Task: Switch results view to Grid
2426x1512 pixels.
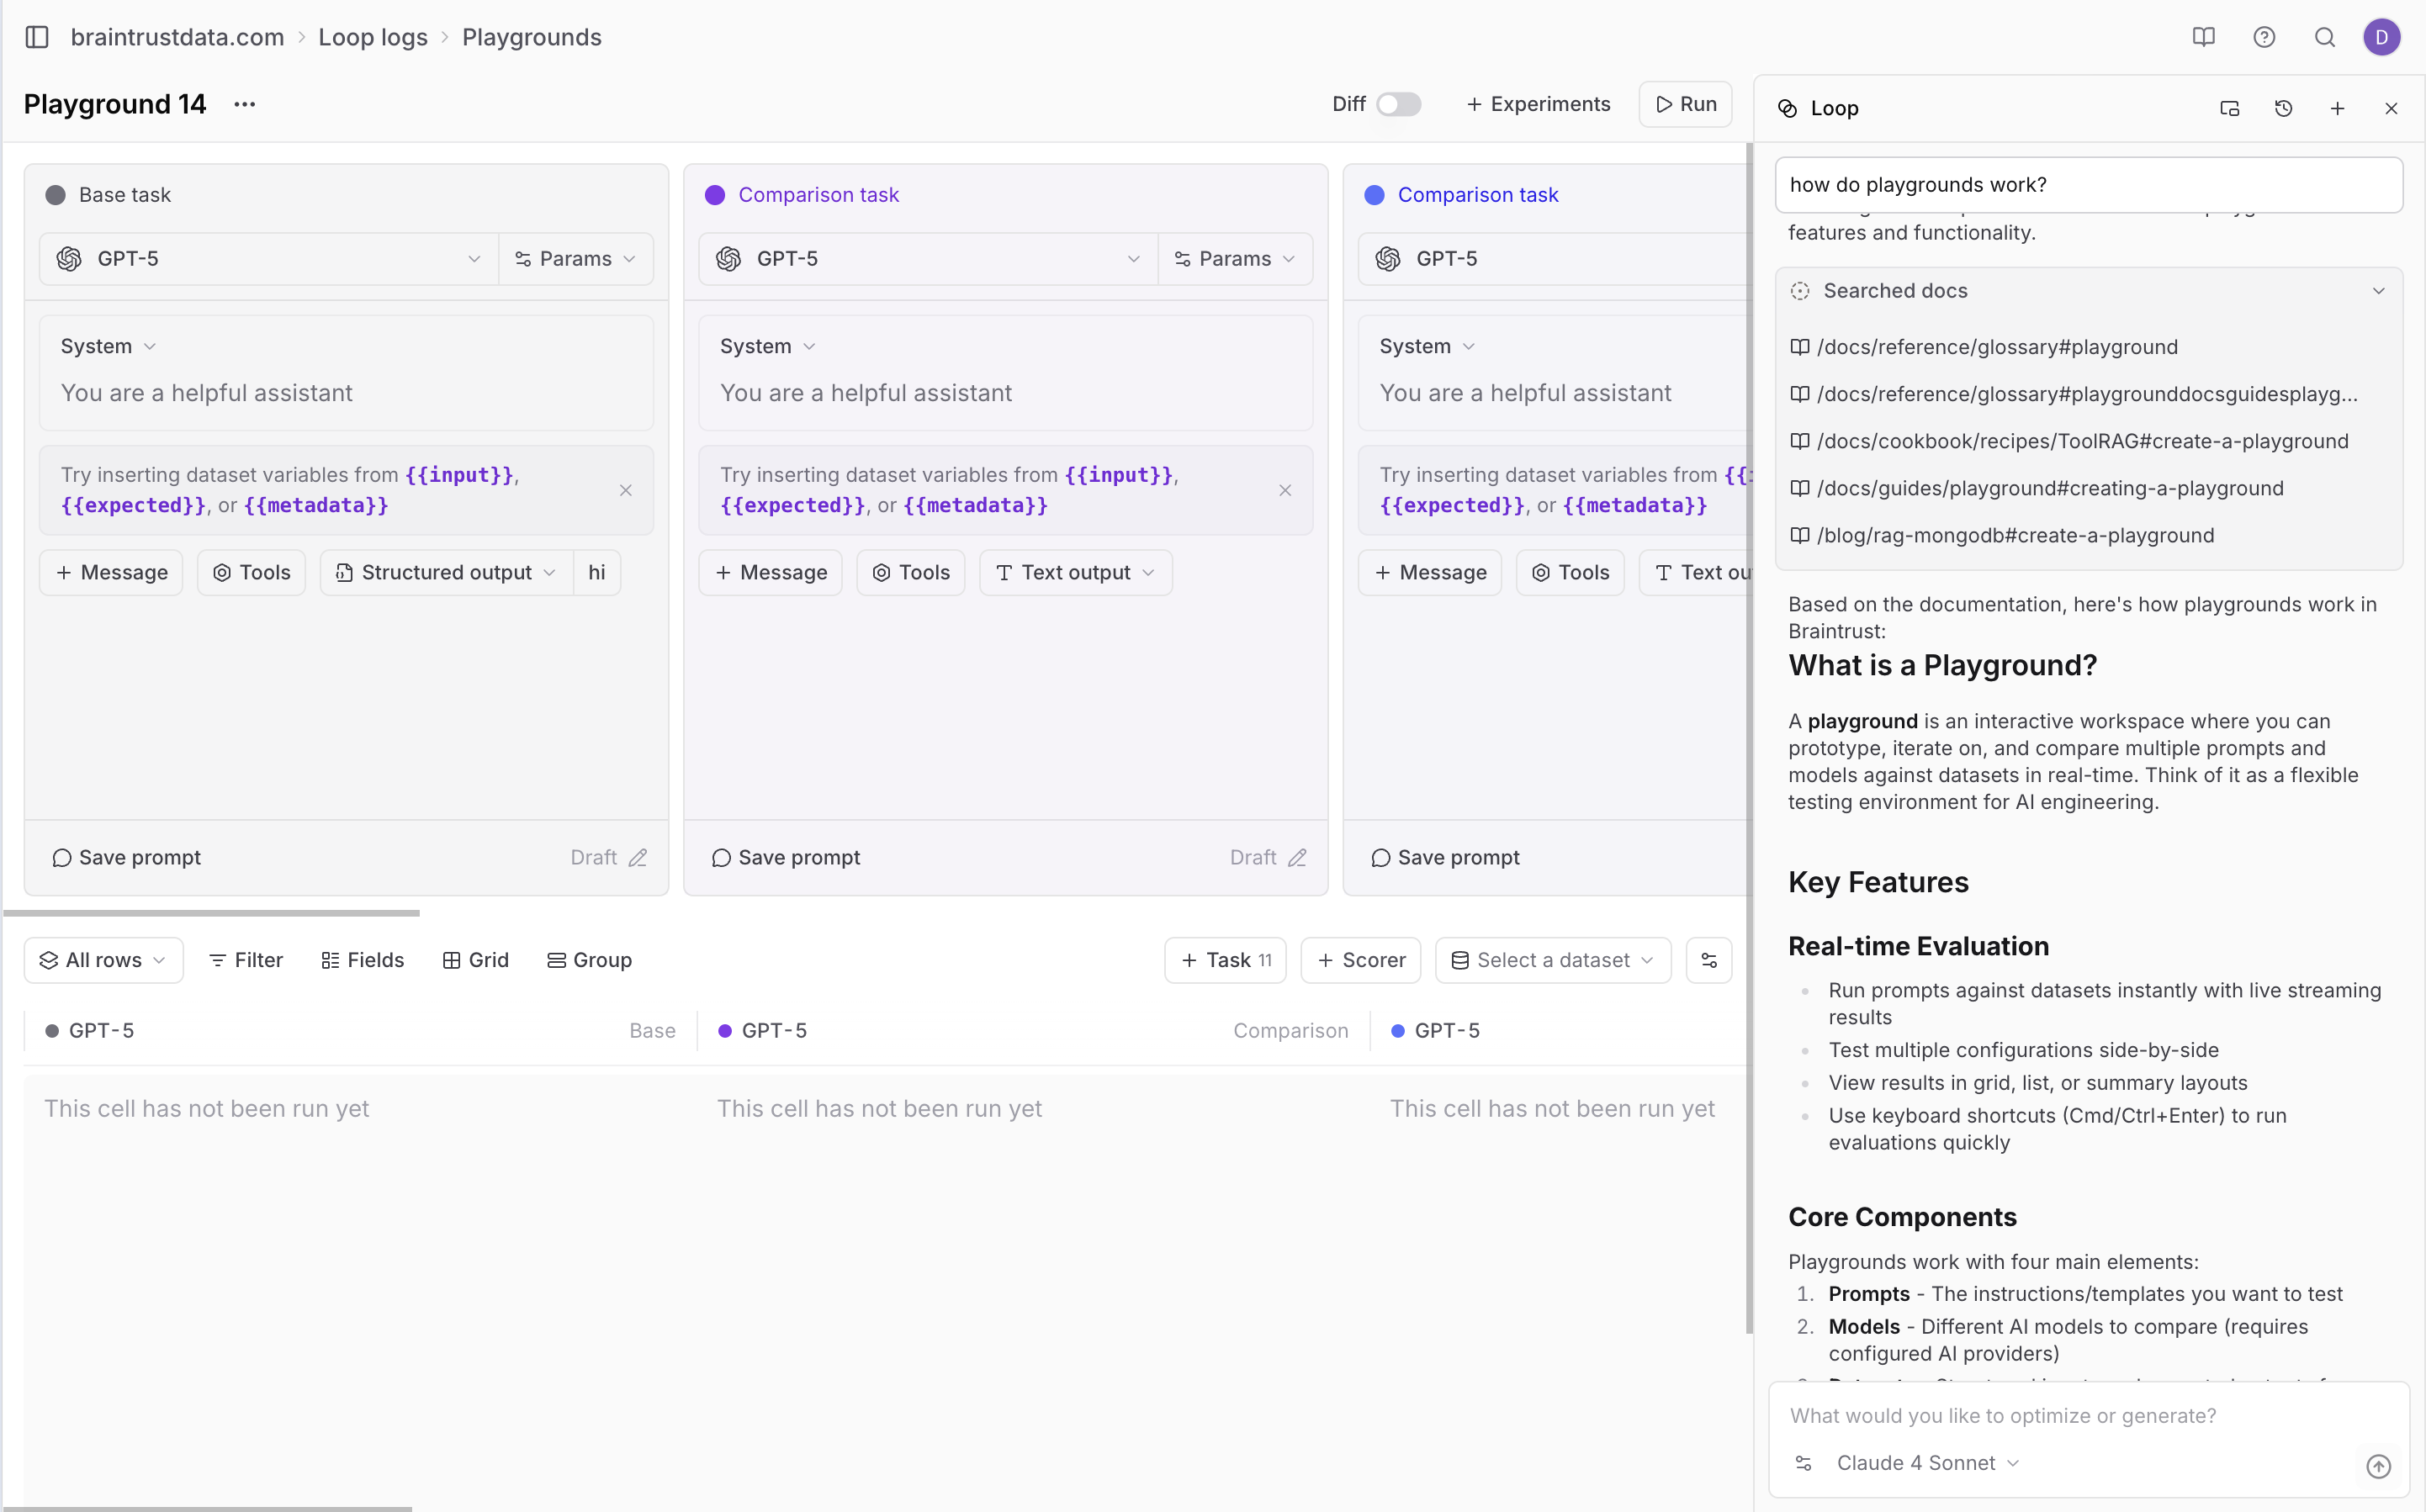Action: [x=475, y=959]
